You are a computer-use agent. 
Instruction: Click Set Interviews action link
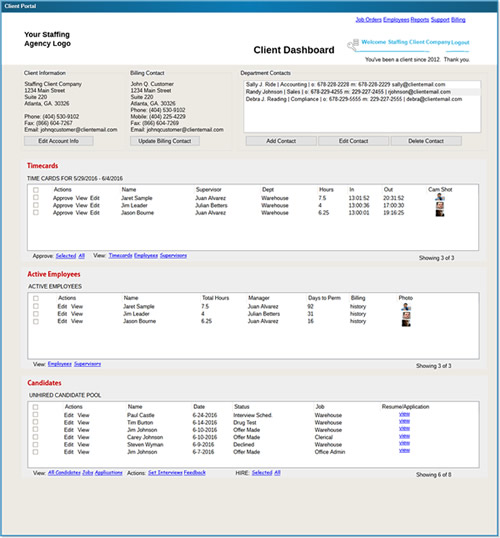pyautogui.click(x=165, y=473)
